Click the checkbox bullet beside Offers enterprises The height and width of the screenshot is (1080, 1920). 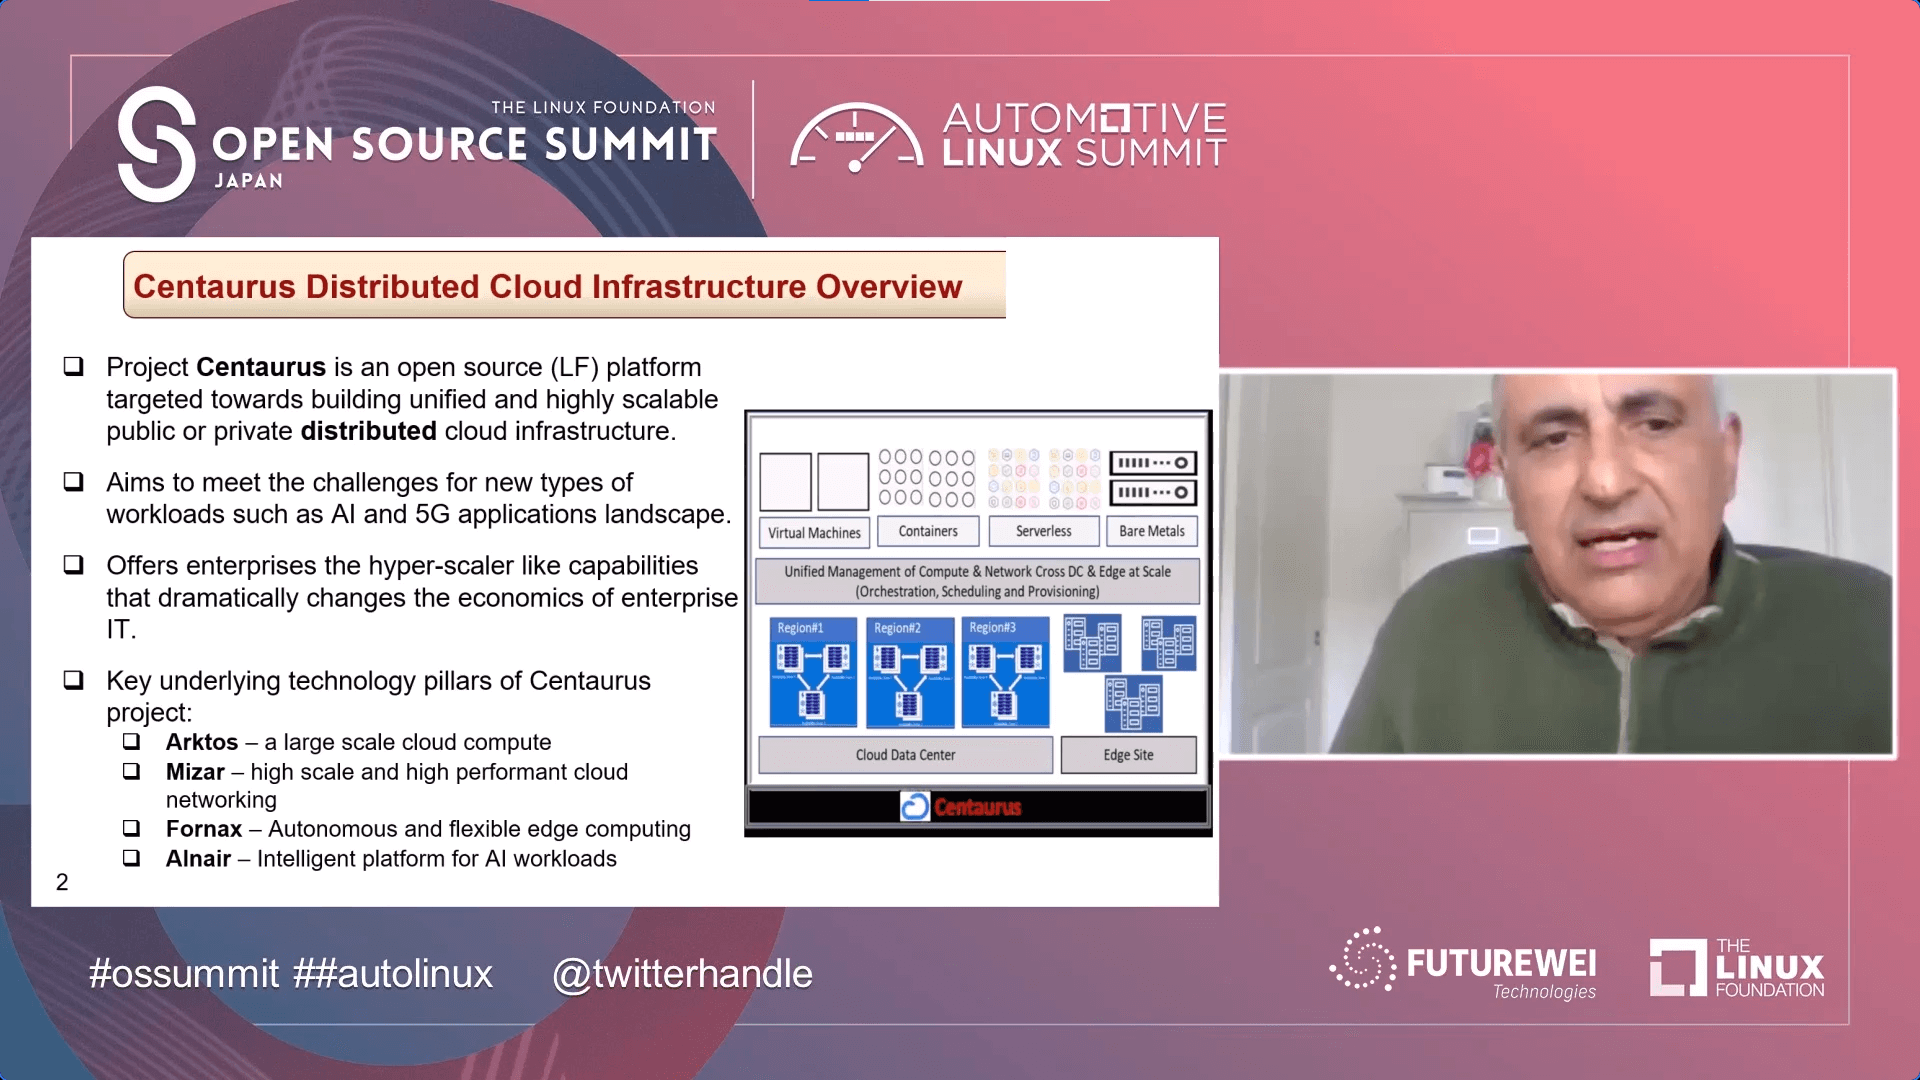coord(73,564)
